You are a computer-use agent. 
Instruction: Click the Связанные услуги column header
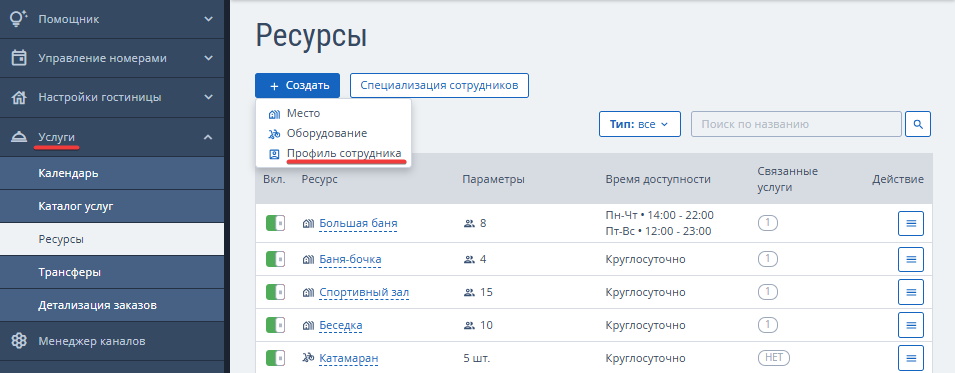tap(788, 179)
